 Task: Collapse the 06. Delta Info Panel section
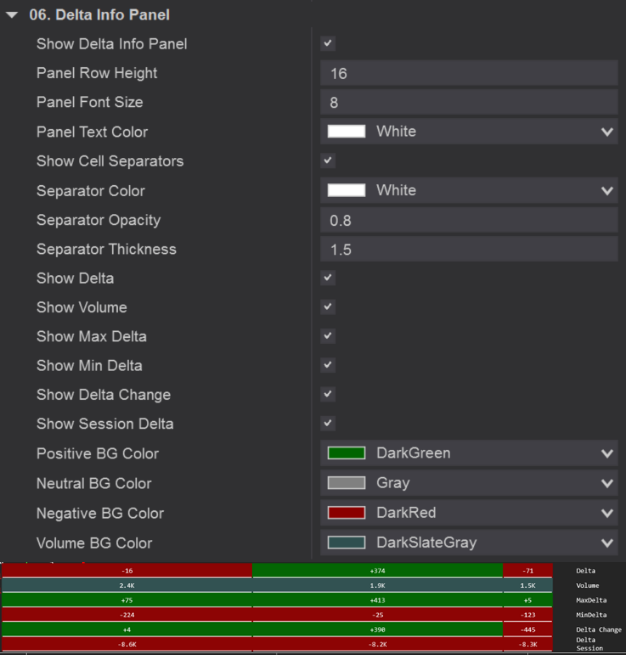point(11,15)
